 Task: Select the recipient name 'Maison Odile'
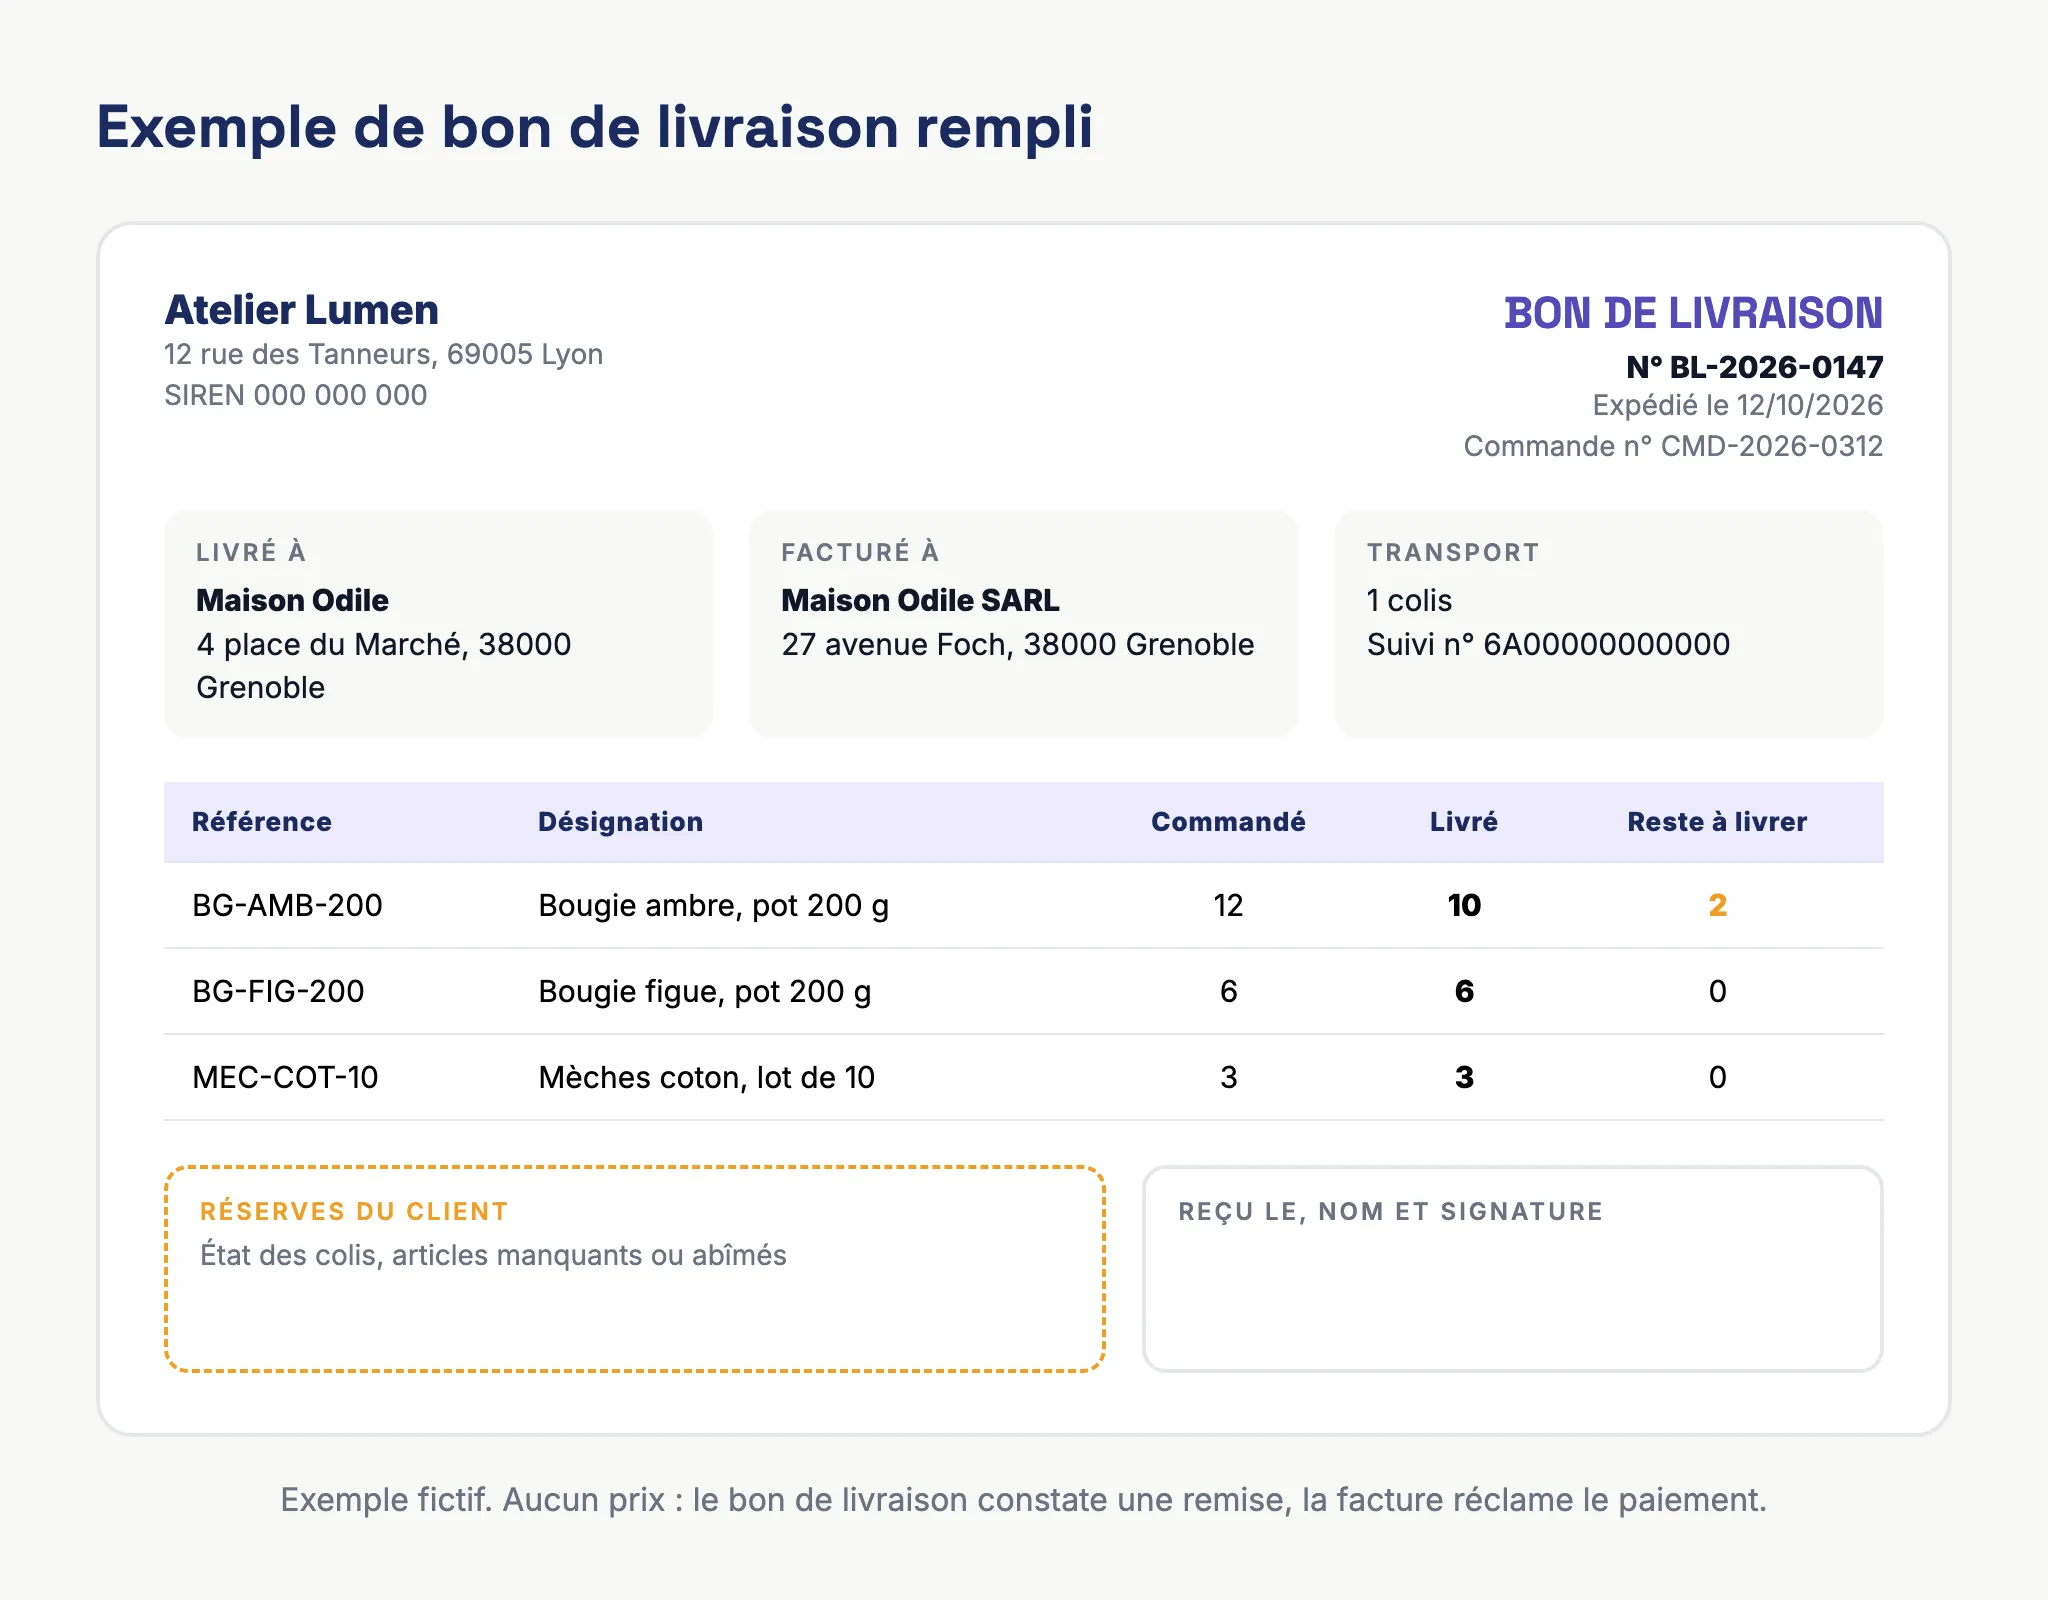292,600
